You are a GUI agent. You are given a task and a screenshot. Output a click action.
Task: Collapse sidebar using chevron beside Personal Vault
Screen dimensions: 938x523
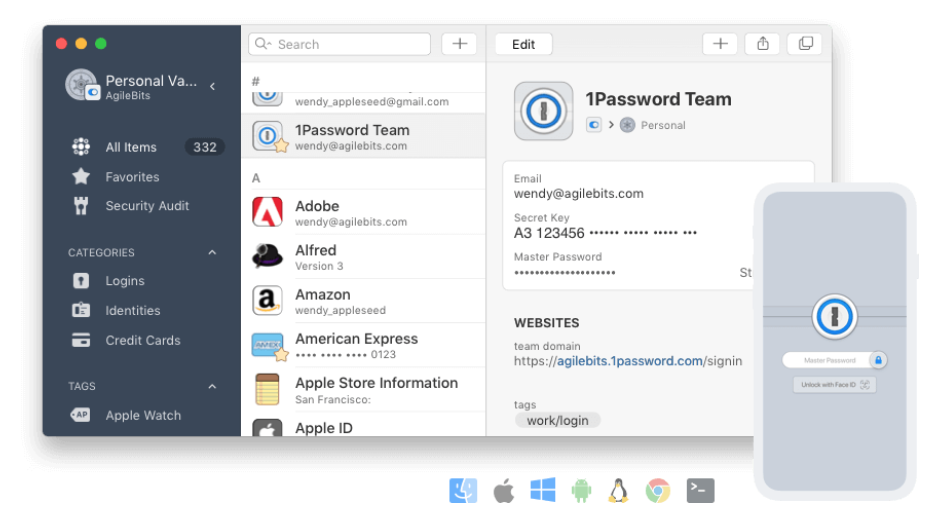212,87
